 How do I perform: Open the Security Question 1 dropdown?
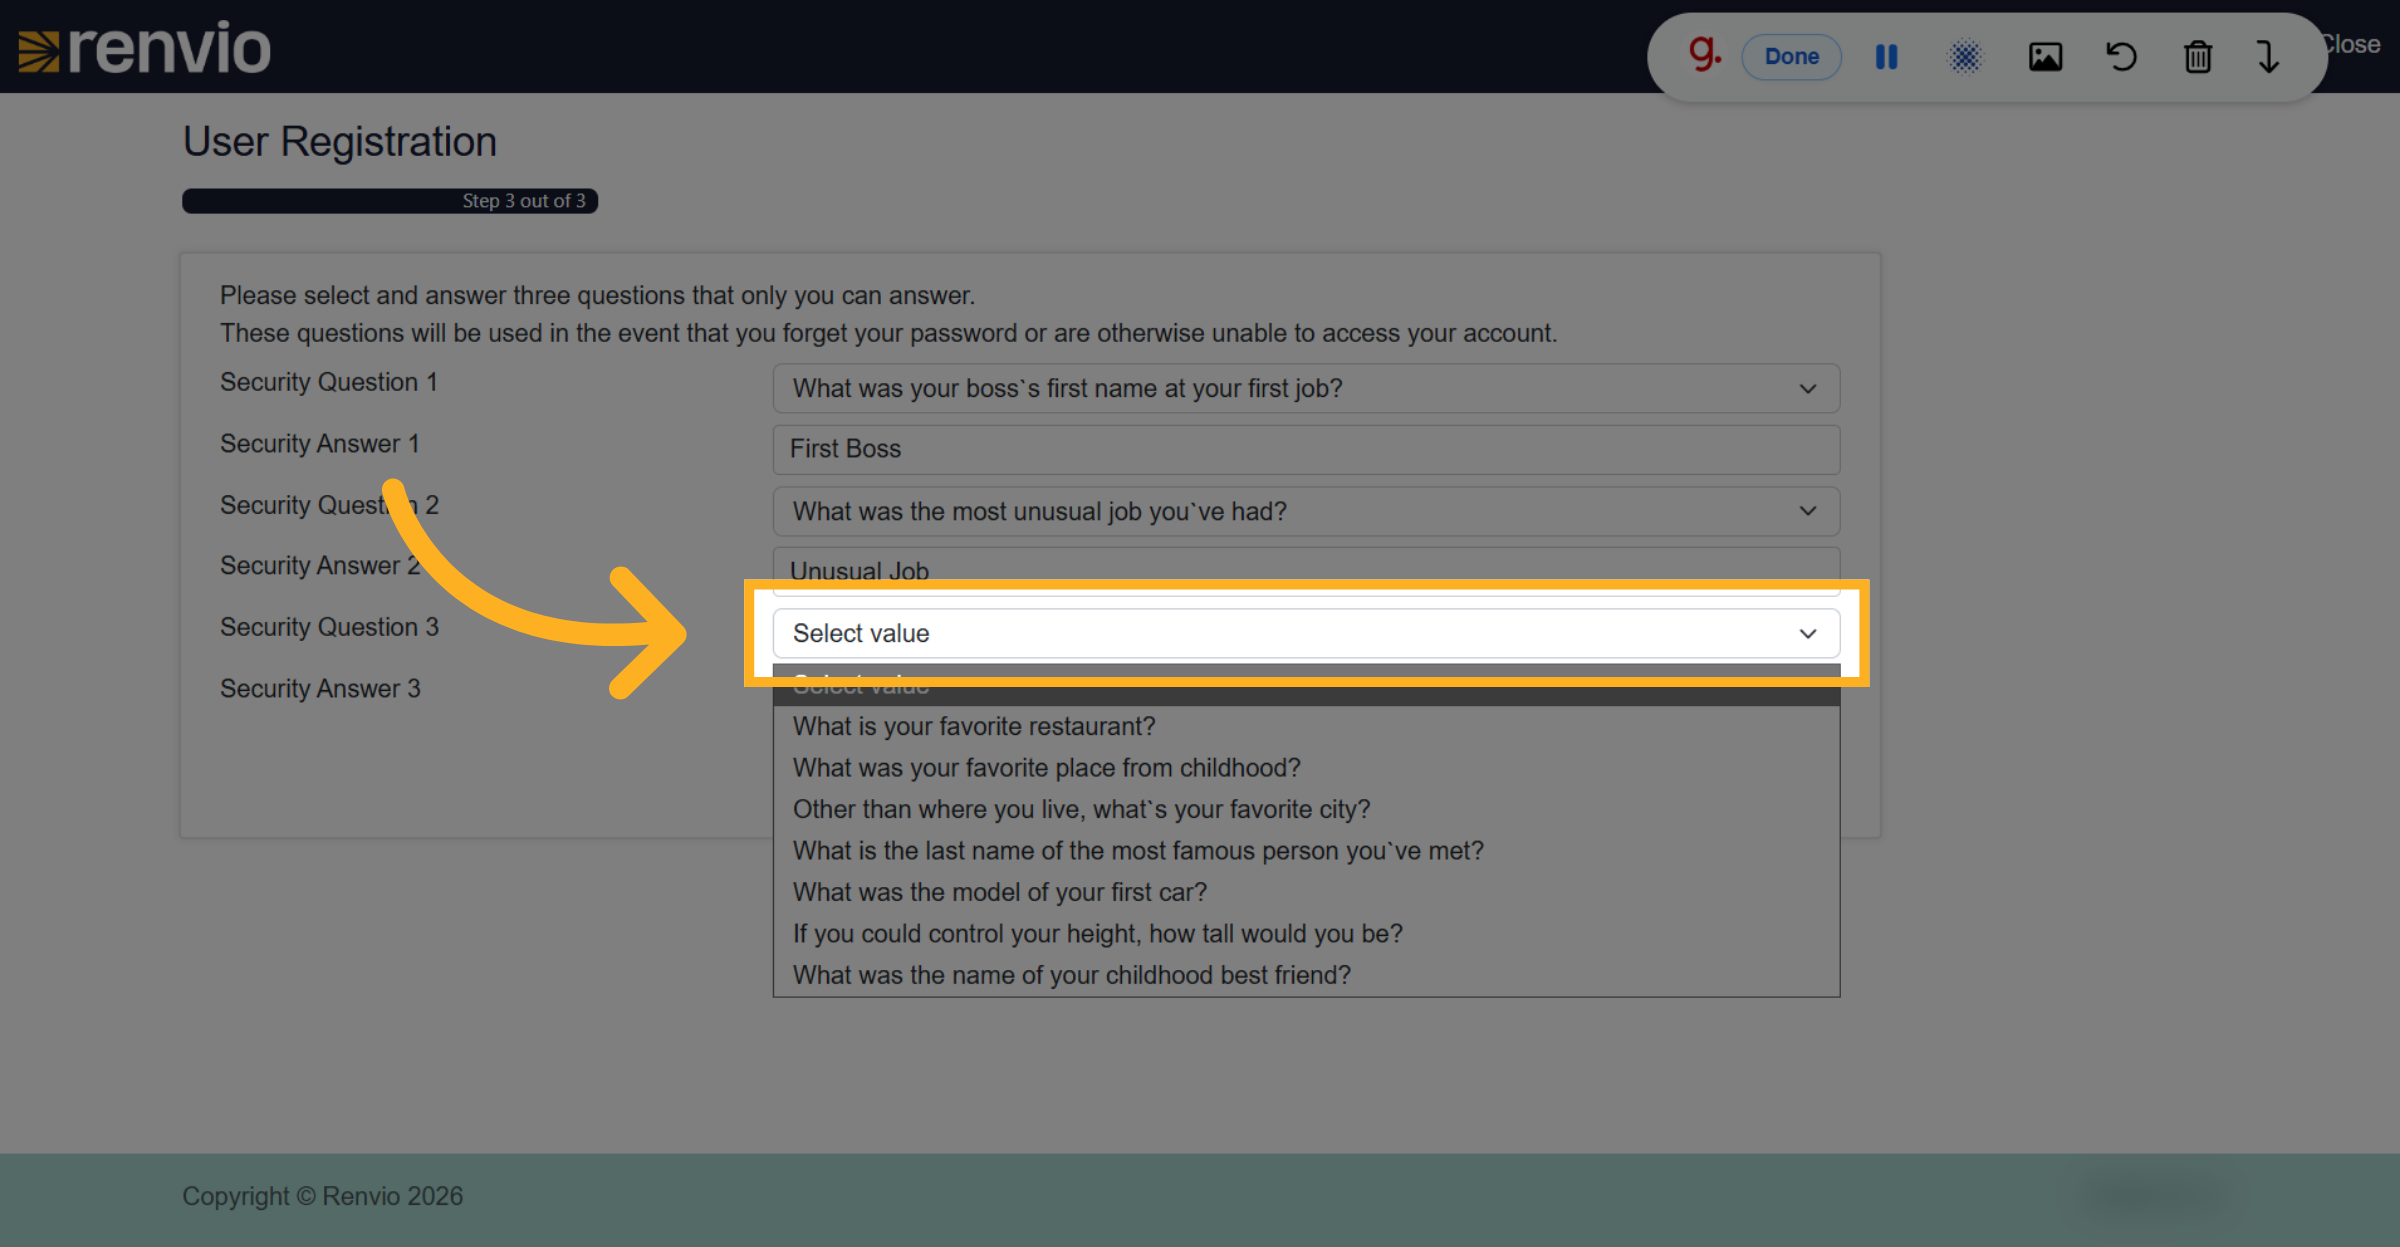pos(1306,388)
